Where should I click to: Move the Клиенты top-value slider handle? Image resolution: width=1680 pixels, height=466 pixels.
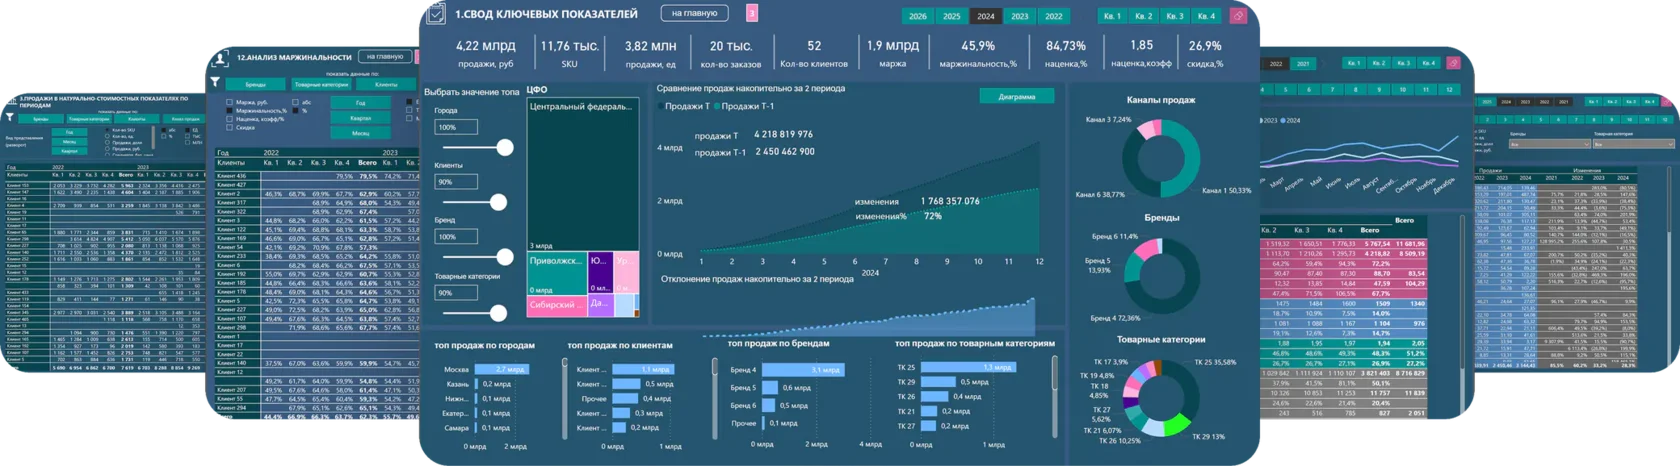(498, 202)
